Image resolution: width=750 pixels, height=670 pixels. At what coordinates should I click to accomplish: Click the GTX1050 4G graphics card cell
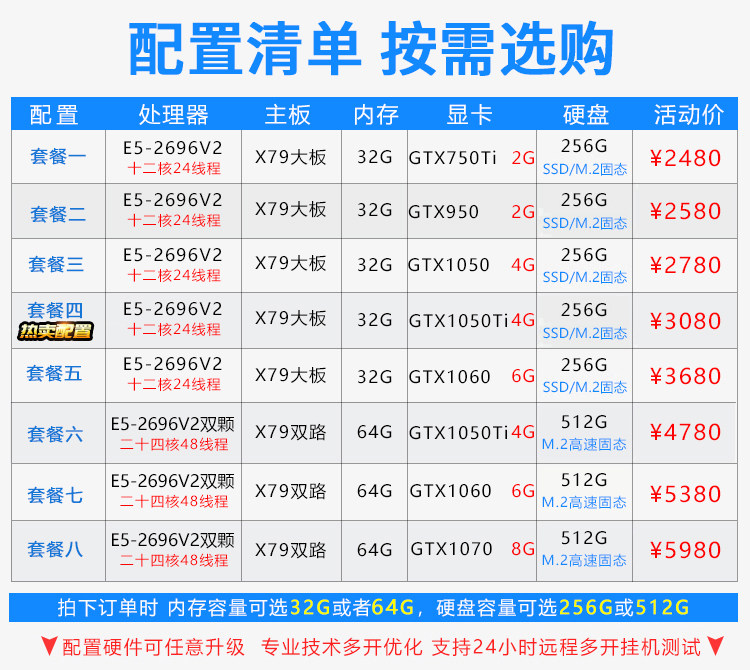point(472,264)
